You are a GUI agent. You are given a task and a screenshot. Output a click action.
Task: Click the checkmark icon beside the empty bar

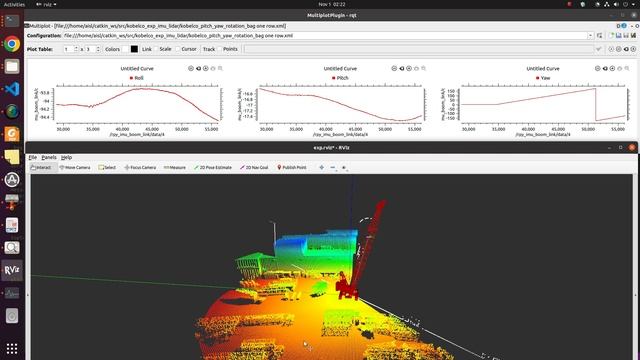(x=599, y=49)
